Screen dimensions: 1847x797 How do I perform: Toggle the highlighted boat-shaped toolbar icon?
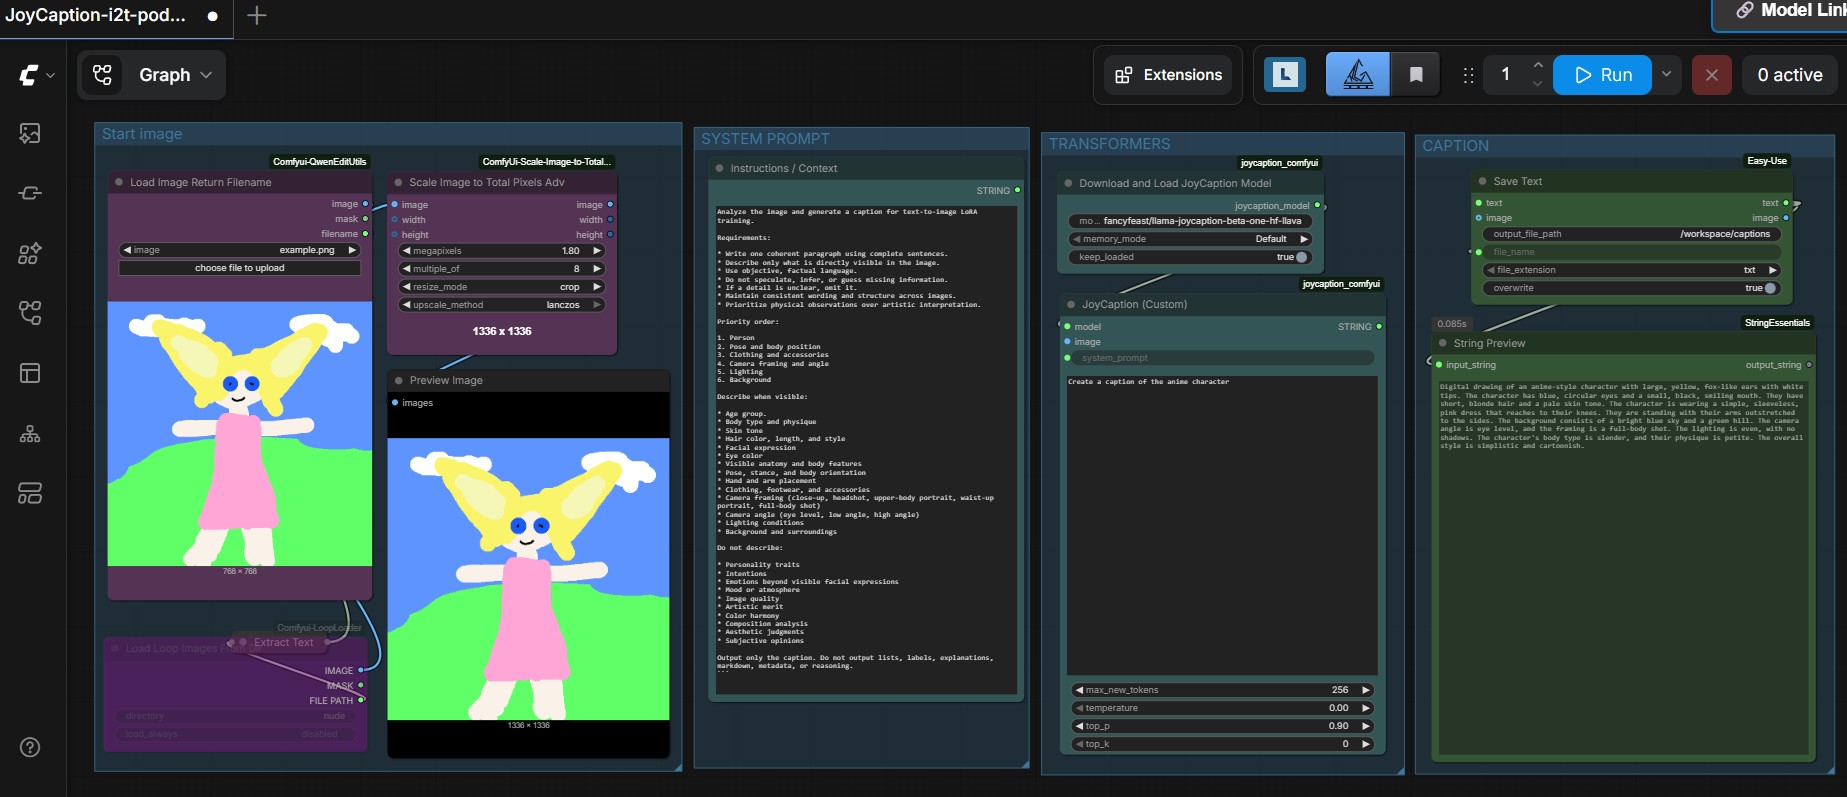[x=1357, y=75]
